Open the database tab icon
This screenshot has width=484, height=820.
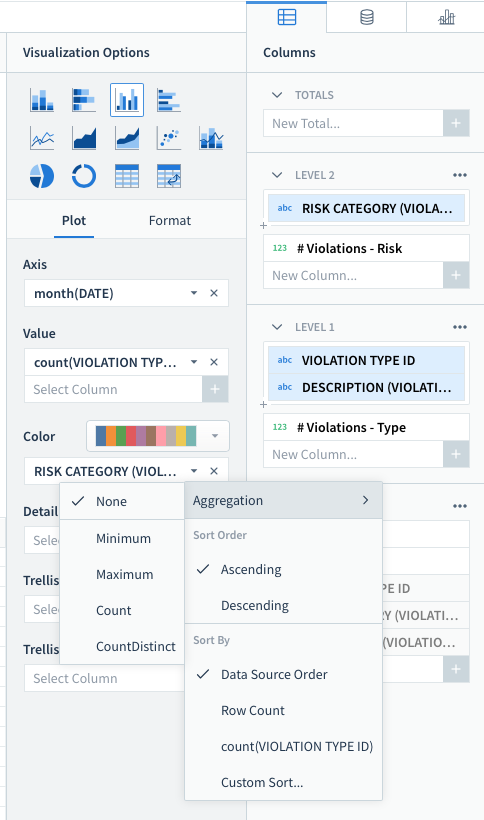click(367, 17)
